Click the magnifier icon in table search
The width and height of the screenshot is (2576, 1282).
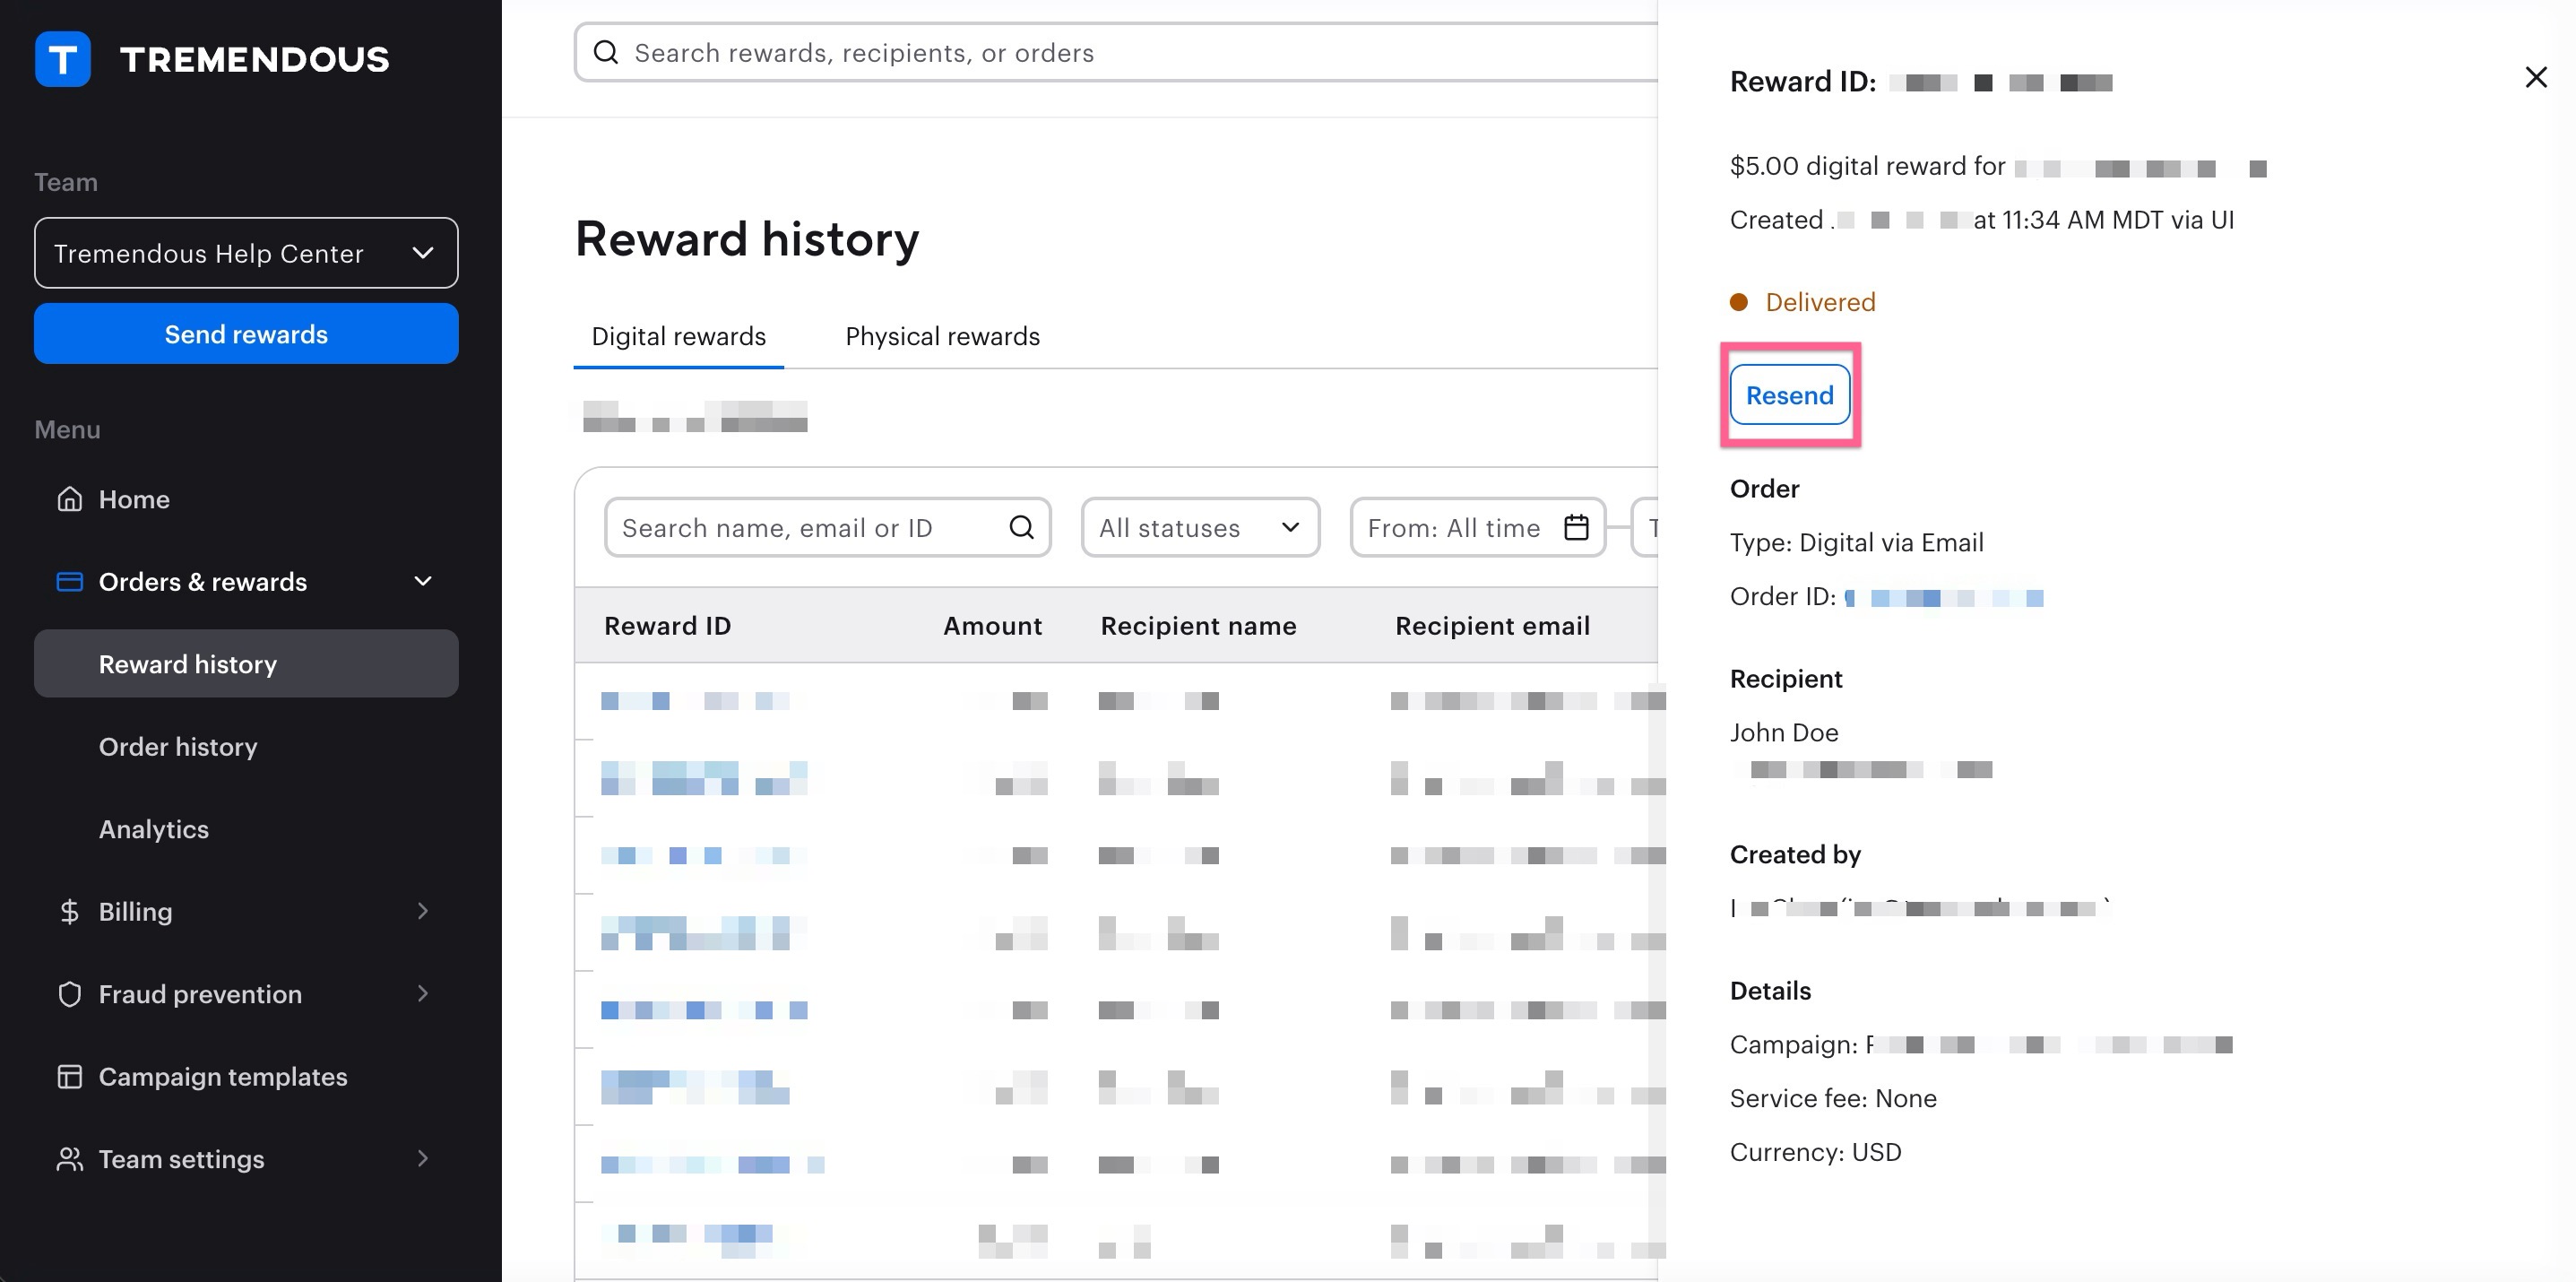pyautogui.click(x=1021, y=527)
